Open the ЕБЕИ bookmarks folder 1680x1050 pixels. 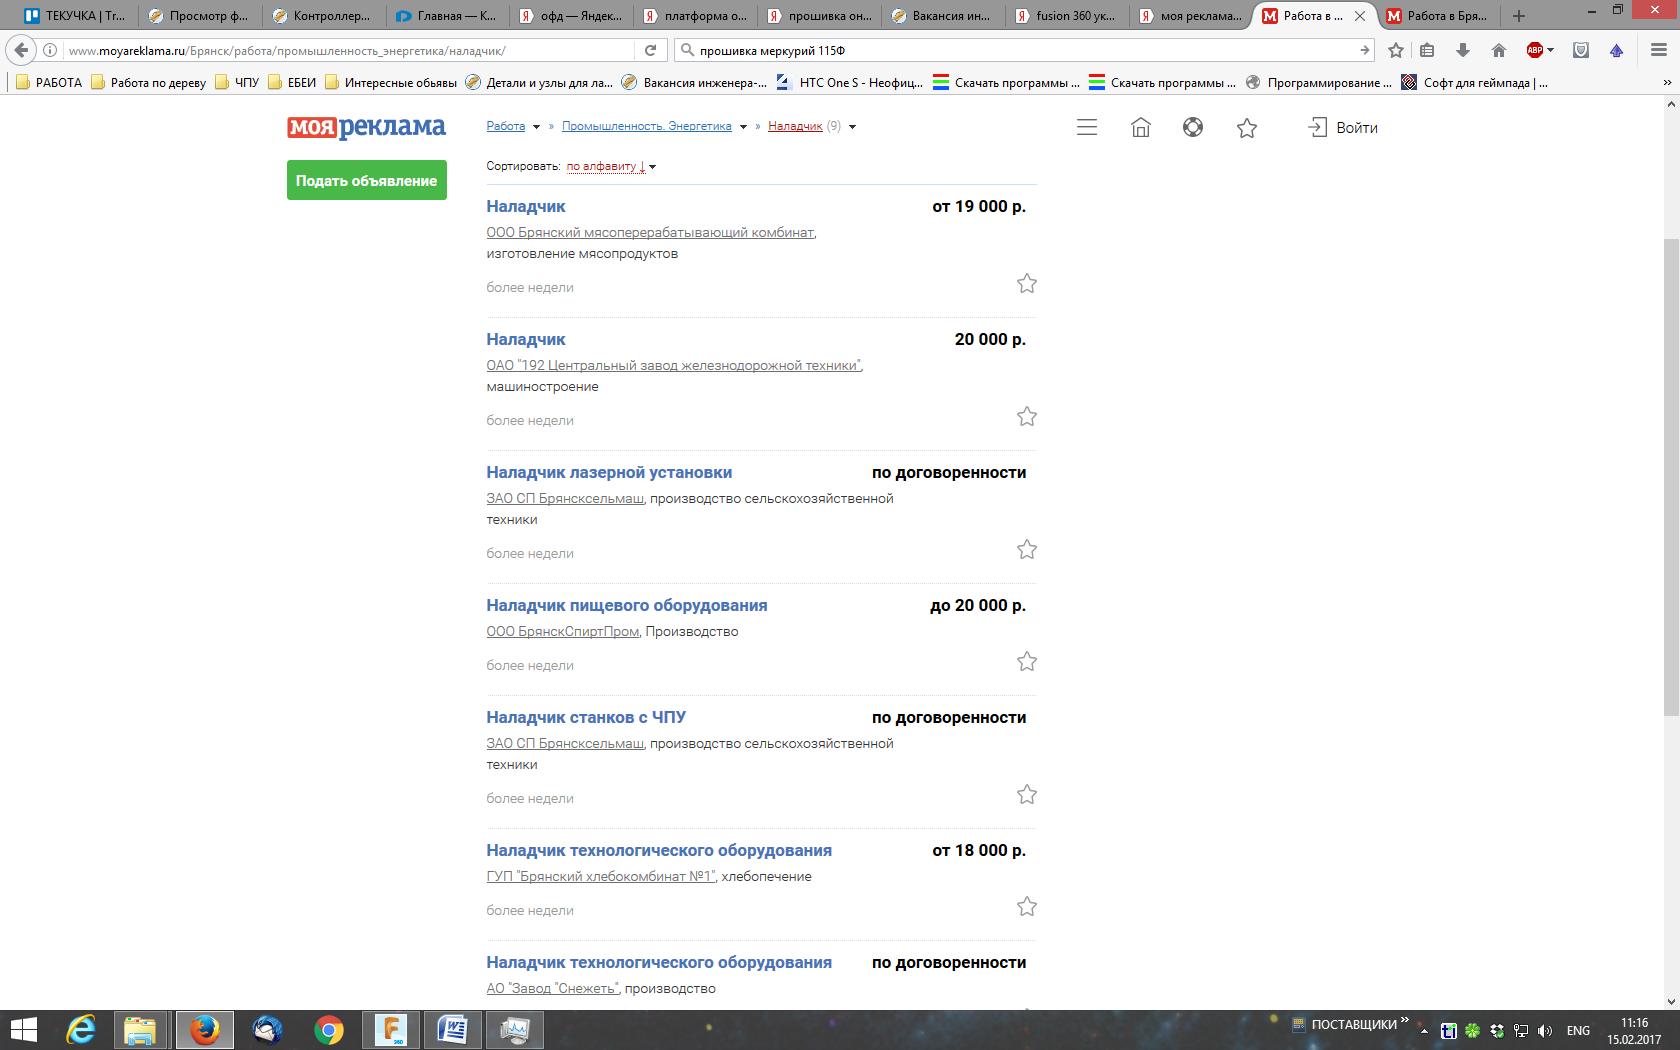coord(292,83)
